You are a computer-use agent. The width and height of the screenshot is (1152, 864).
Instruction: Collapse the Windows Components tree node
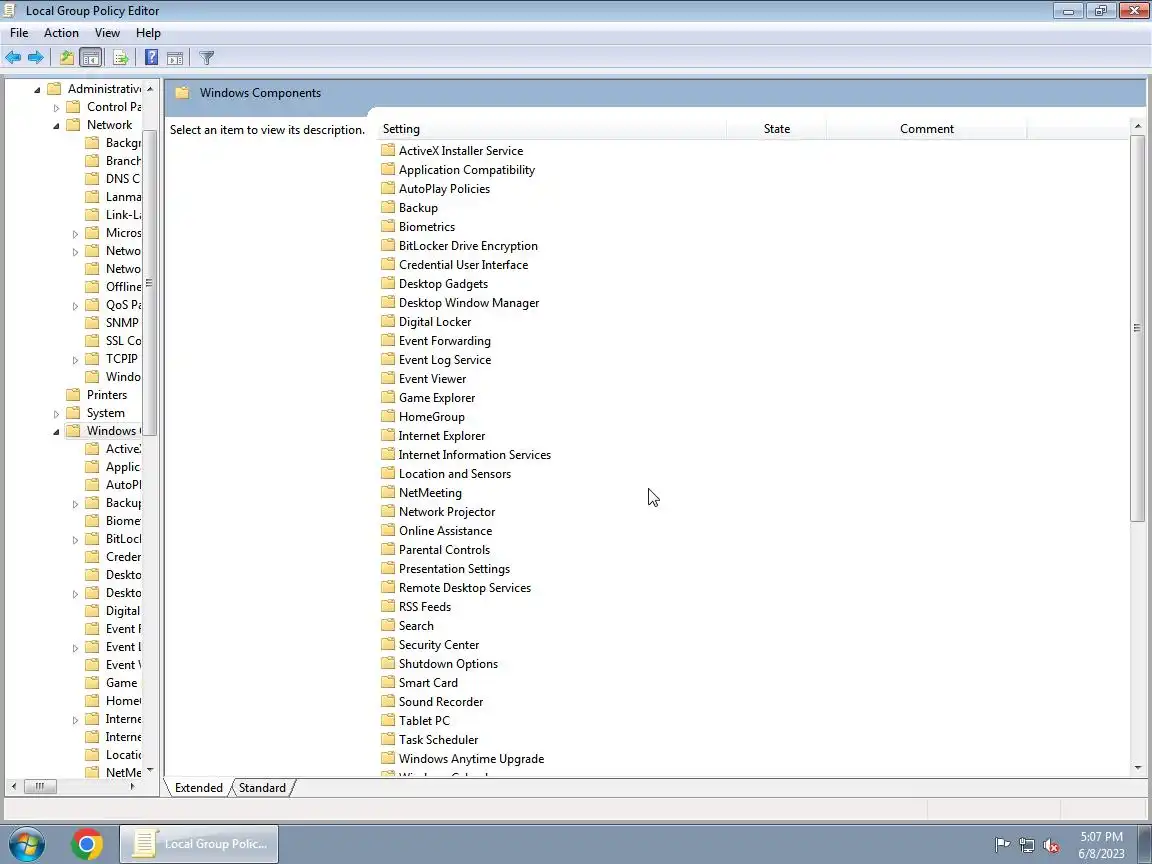coord(57,432)
